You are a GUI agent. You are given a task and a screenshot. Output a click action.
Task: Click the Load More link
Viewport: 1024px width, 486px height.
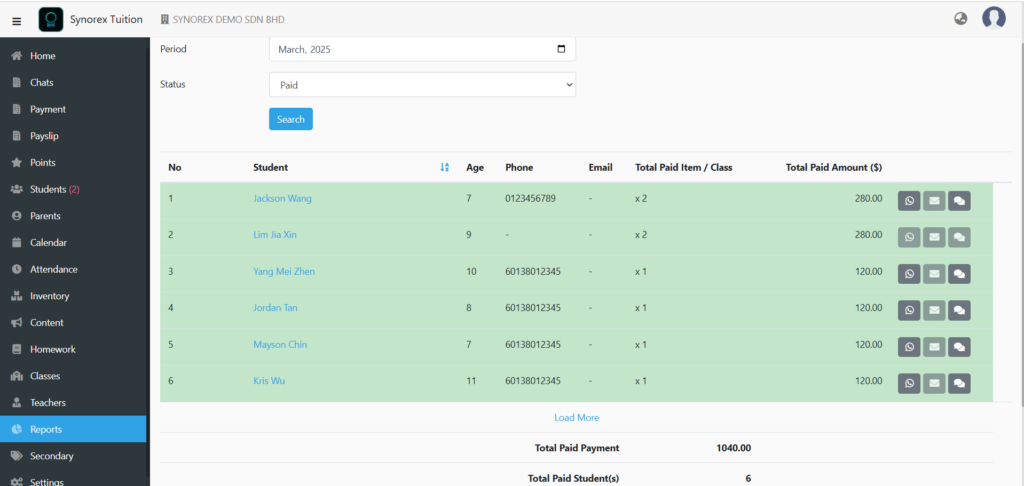pos(577,417)
